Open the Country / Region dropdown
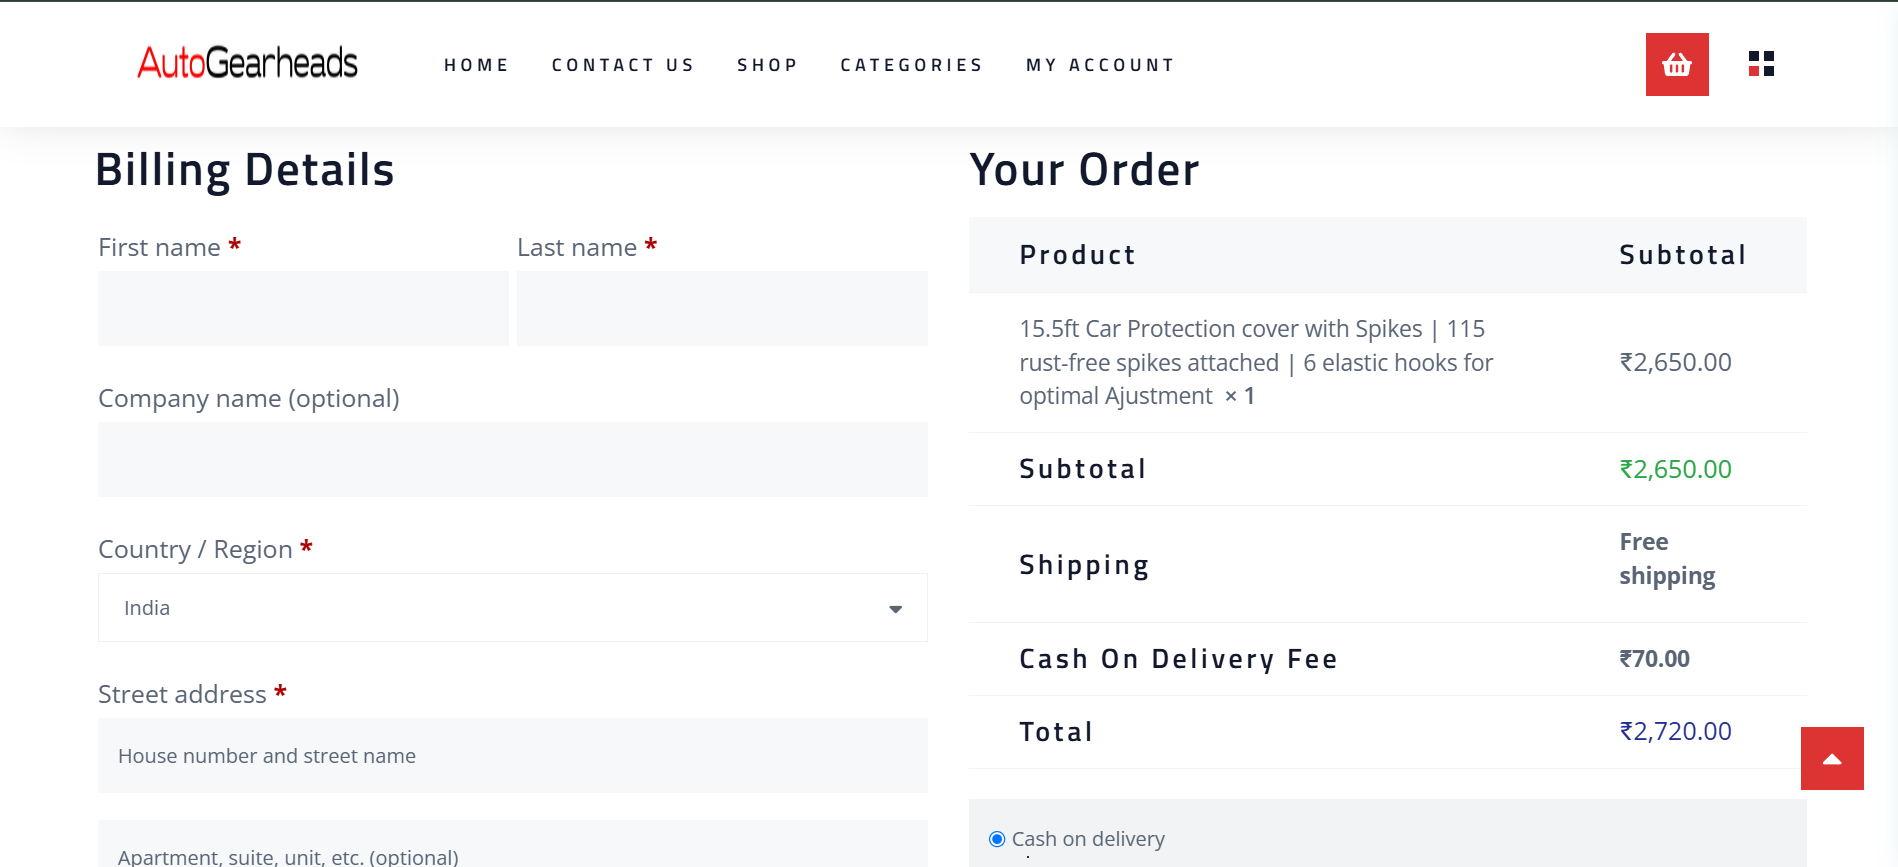 click(x=512, y=608)
